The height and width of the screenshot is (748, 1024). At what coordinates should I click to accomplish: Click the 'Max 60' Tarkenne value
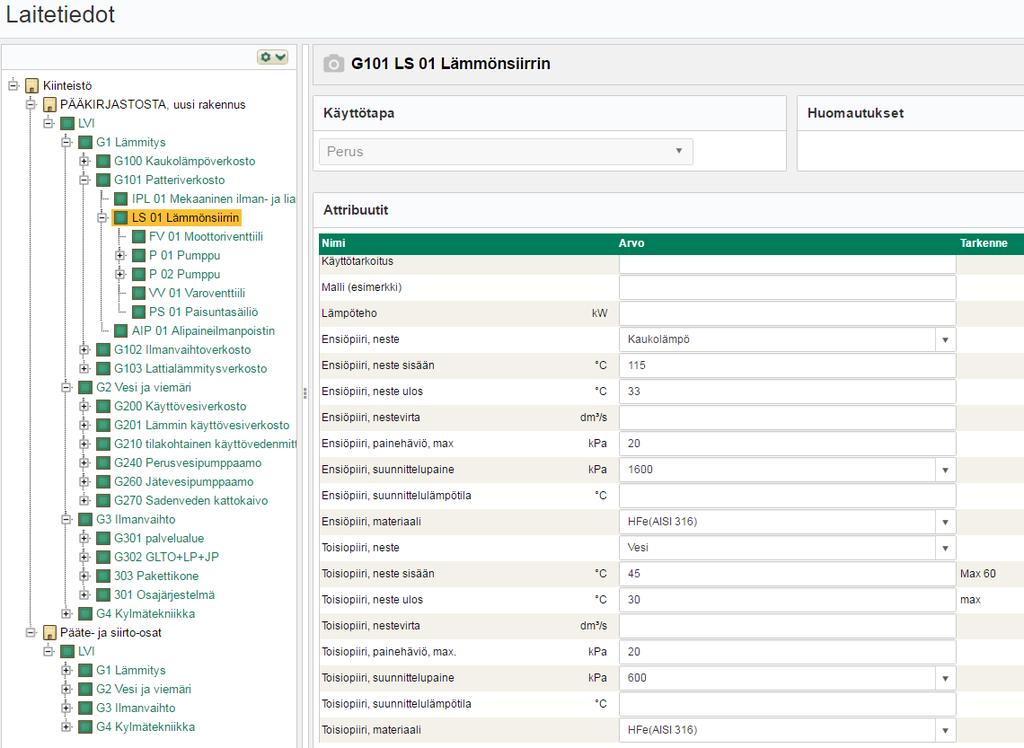978,574
